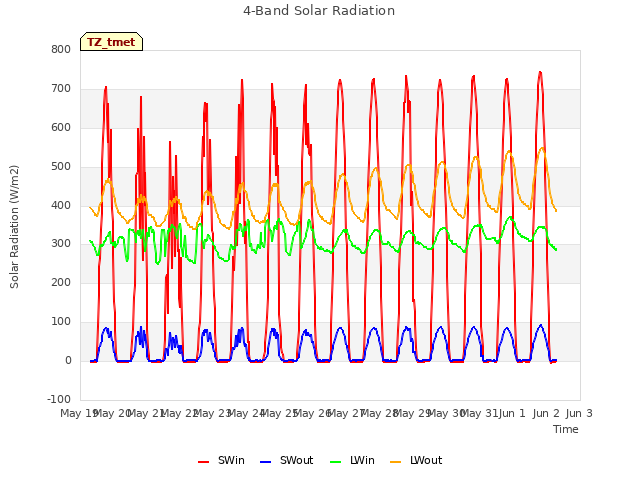Image resolution: width=640 pixels, height=480 pixels.
Task: Click the -100 y-axis tick label
Action: [x=59, y=399]
